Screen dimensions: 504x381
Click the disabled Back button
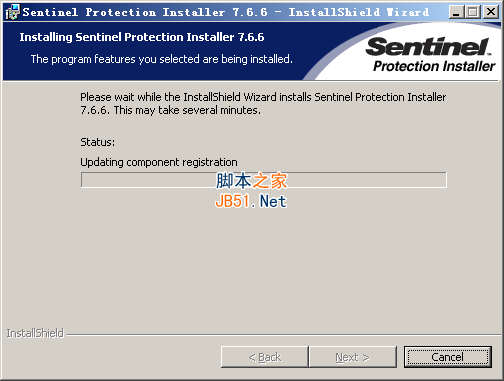pos(265,357)
